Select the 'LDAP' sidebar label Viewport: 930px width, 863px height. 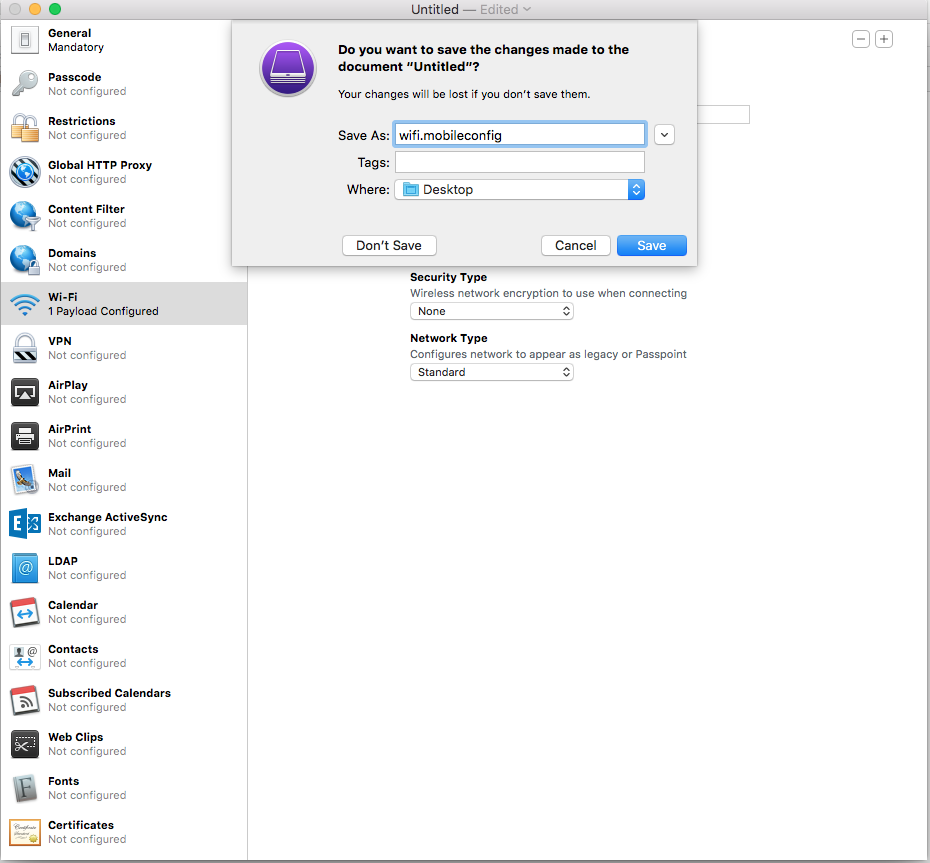click(63, 561)
